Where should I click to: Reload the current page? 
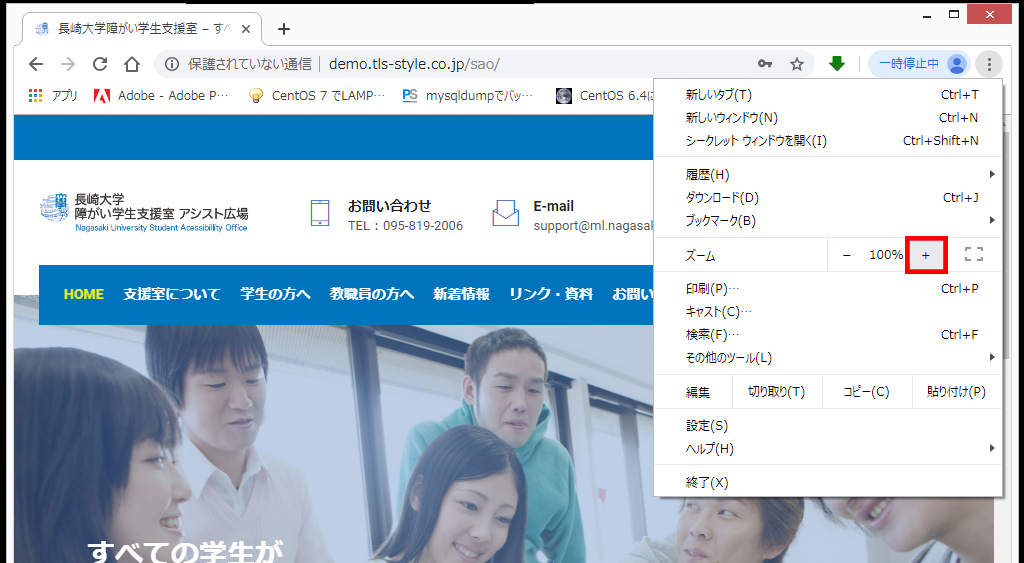(x=100, y=64)
